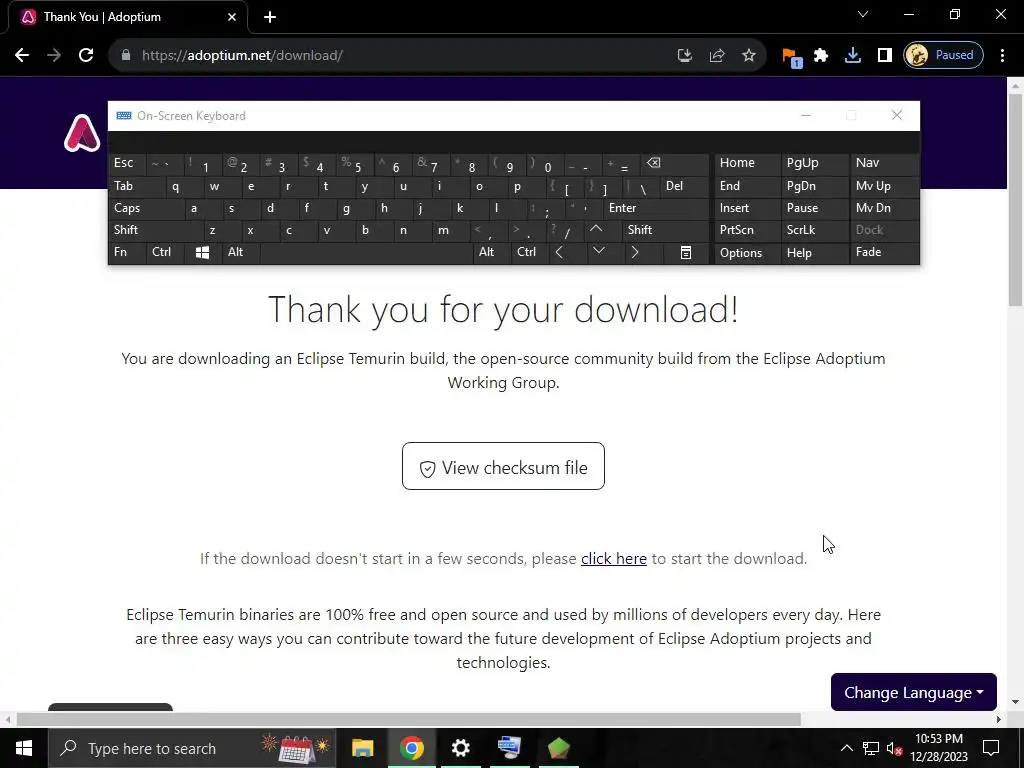Click Help key on On-Screen Keyboard

(x=814, y=253)
